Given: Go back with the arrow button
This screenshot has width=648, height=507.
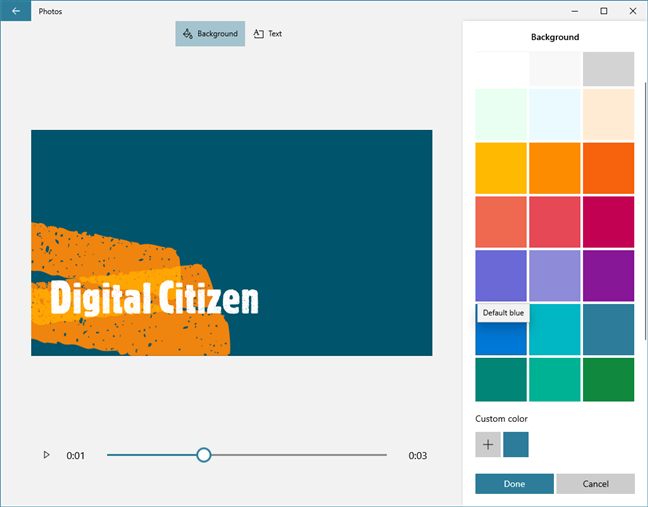Looking at the screenshot, I should [x=16, y=11].
